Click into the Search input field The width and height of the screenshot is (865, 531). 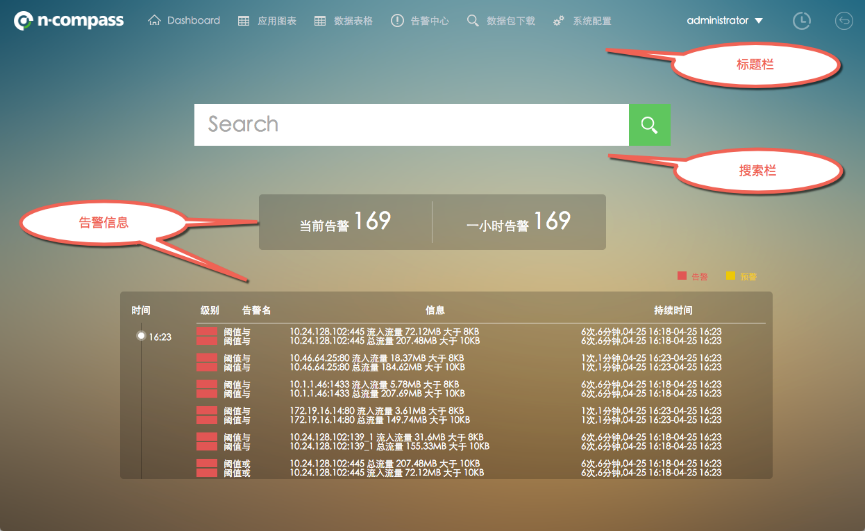click(411, 125)
